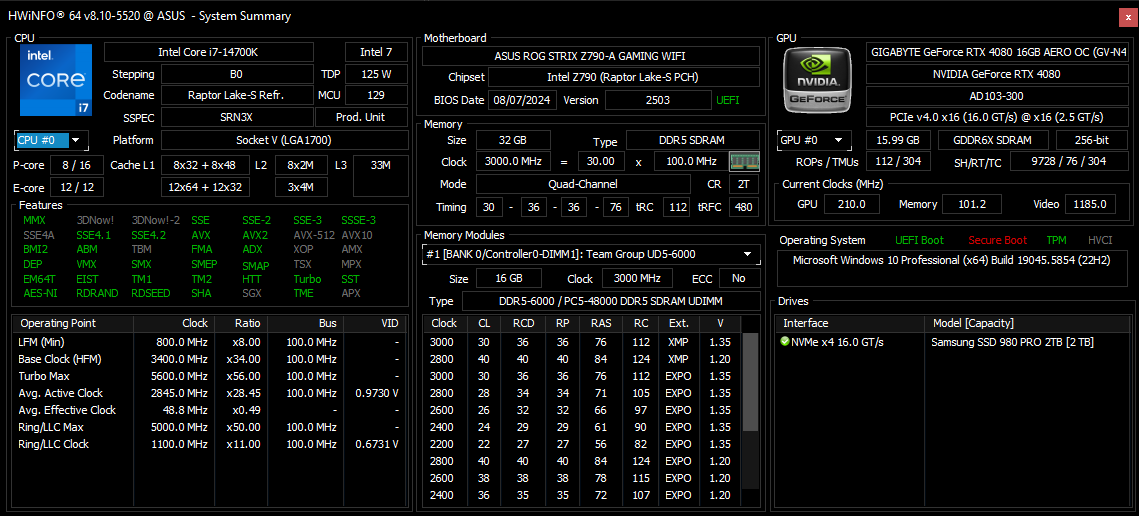
Task: Select the Ring/LLC Max row
Action: (208, 427)
